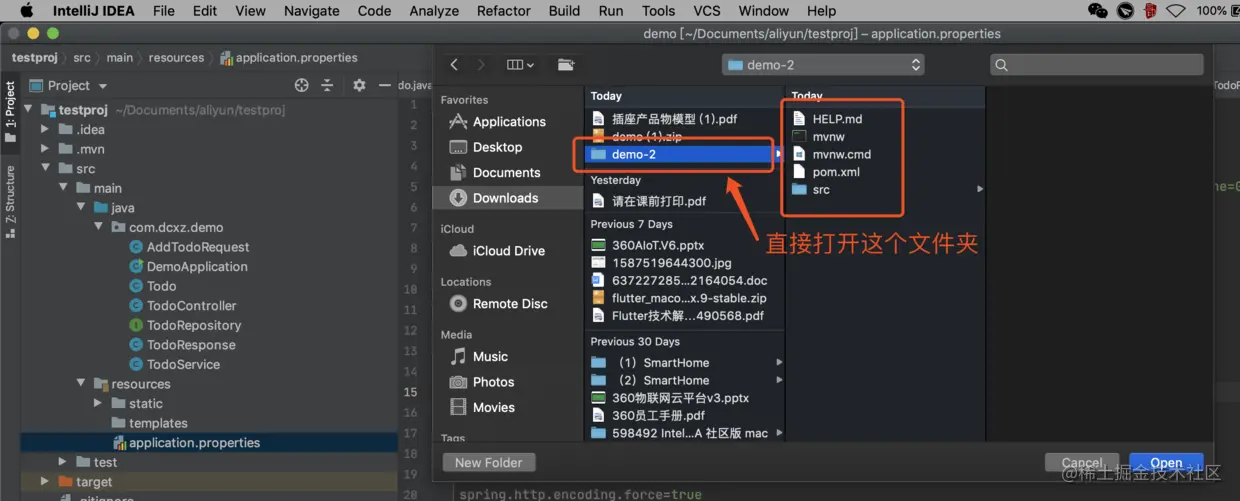Open the File menu
This screenshot has width=1240, height=501.
tap(164, 11)
